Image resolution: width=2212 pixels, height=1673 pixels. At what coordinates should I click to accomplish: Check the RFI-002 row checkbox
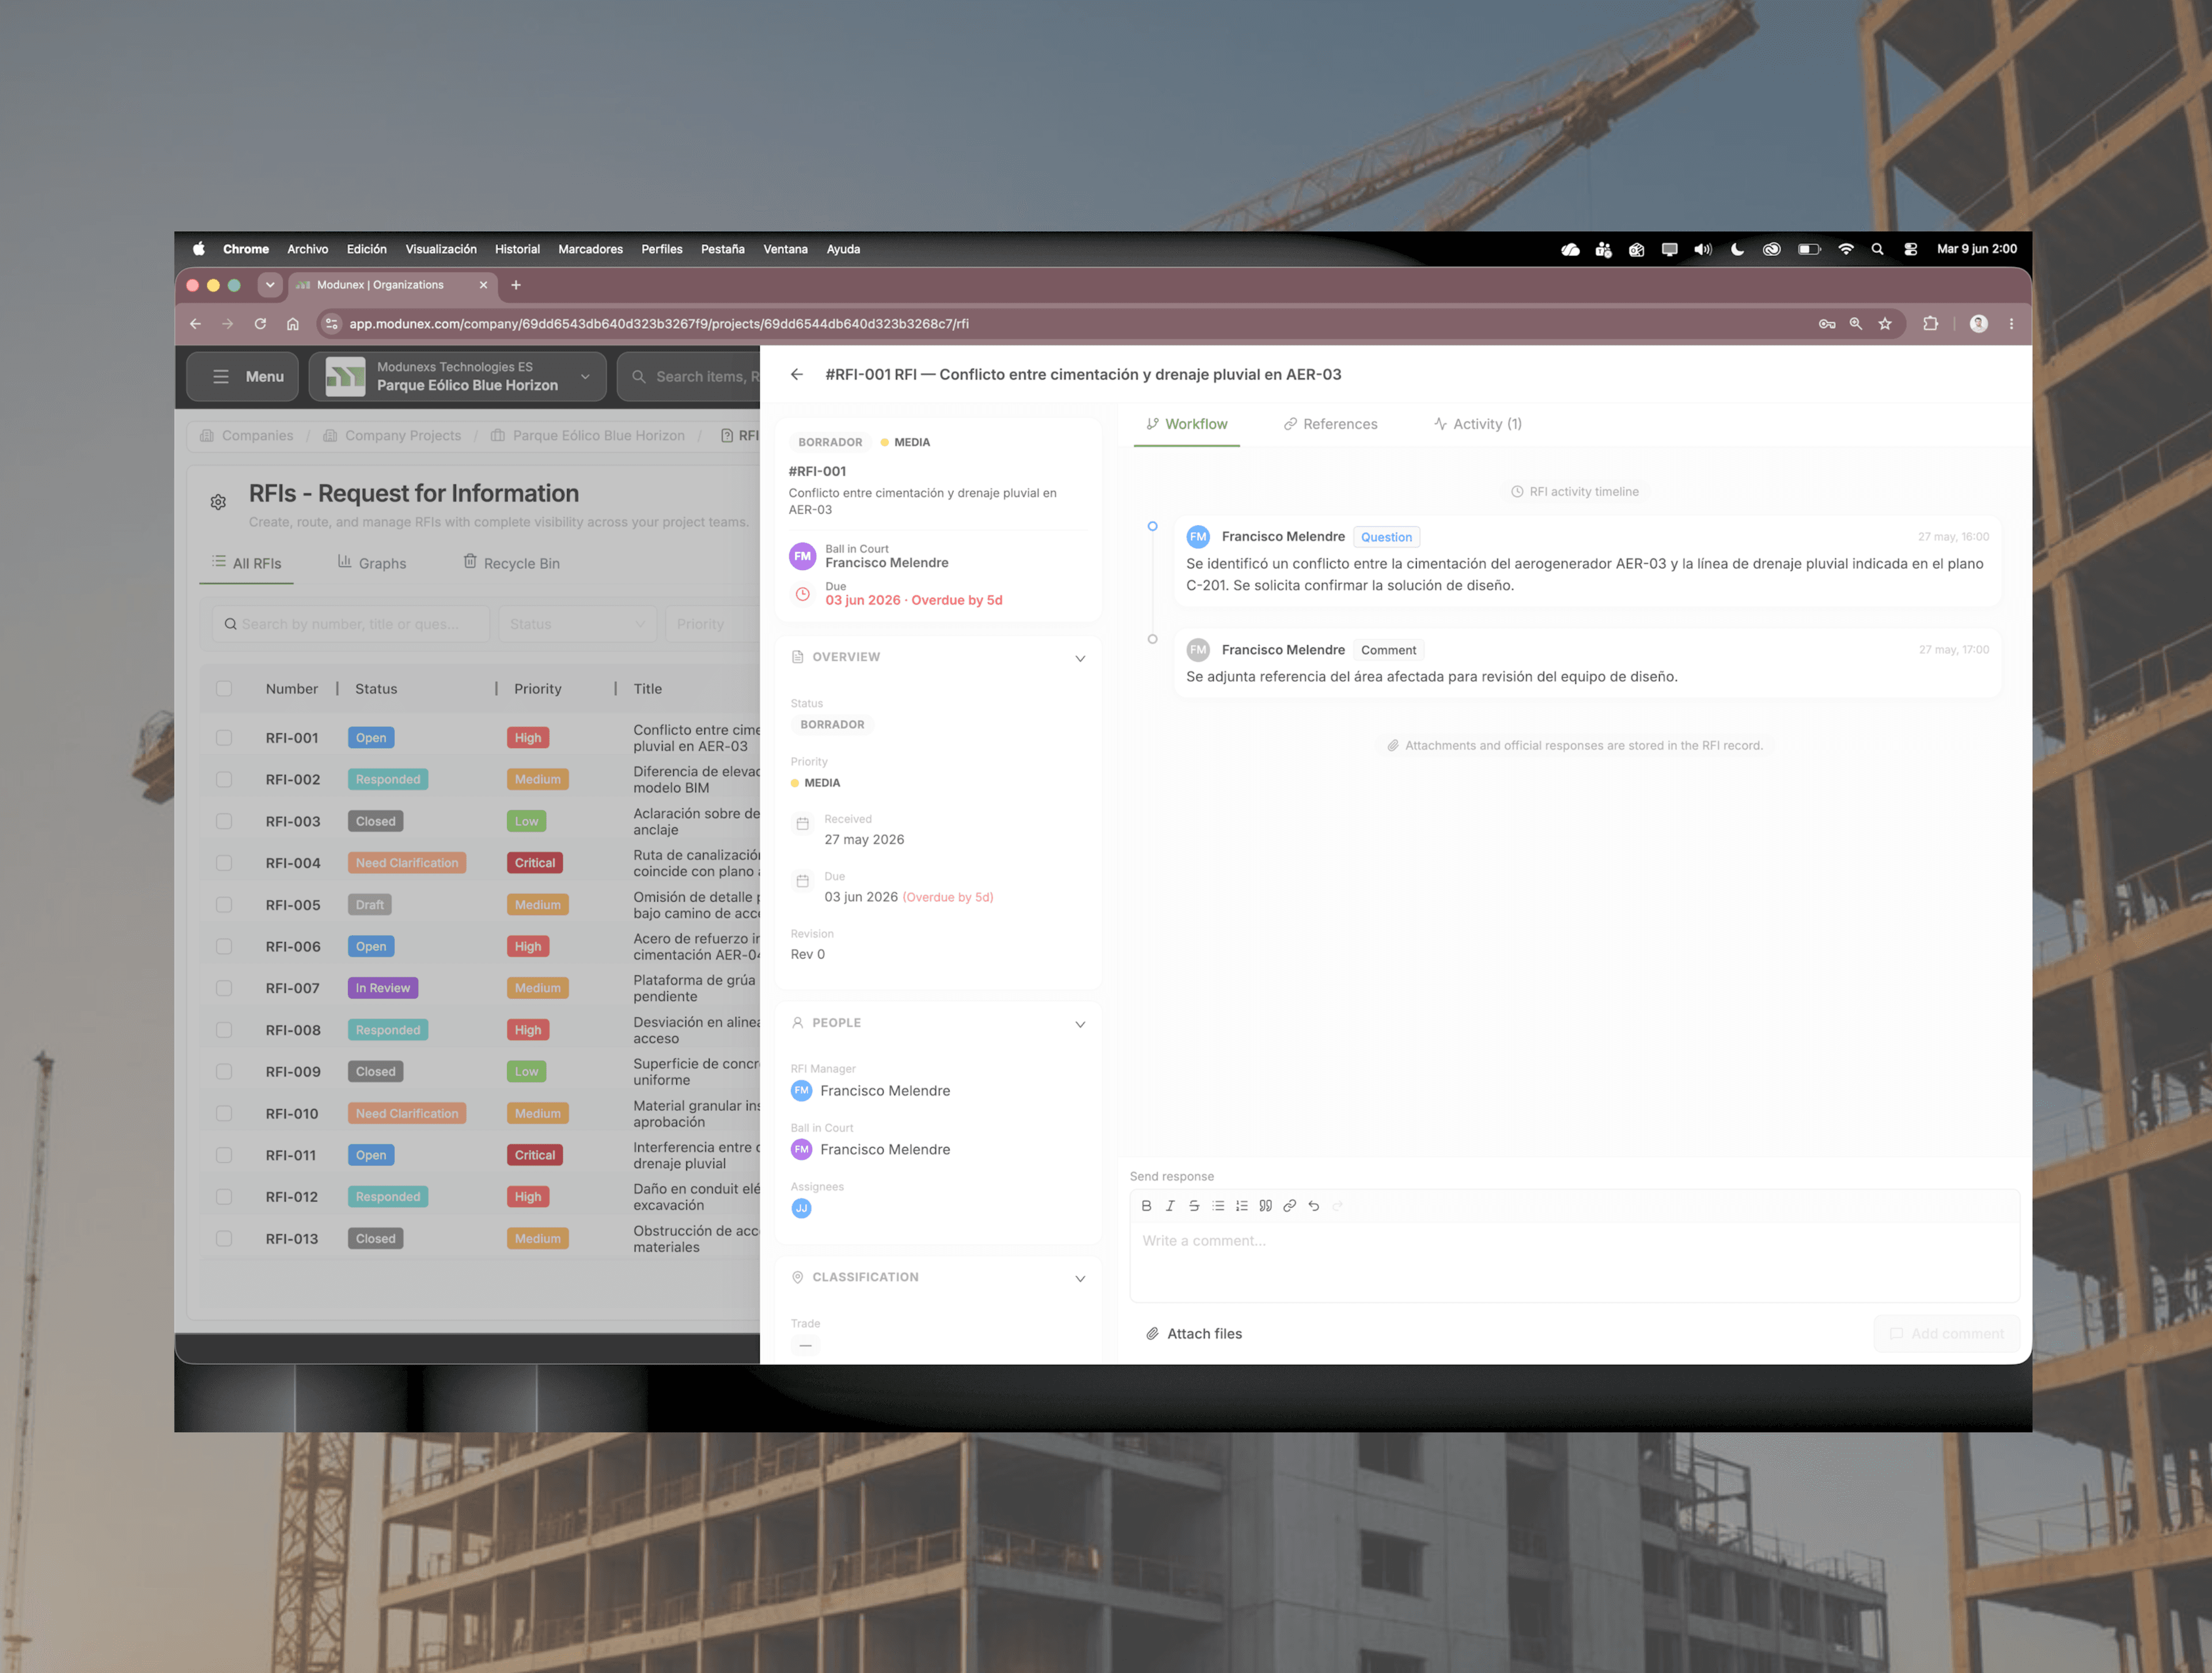click(224, 780)
